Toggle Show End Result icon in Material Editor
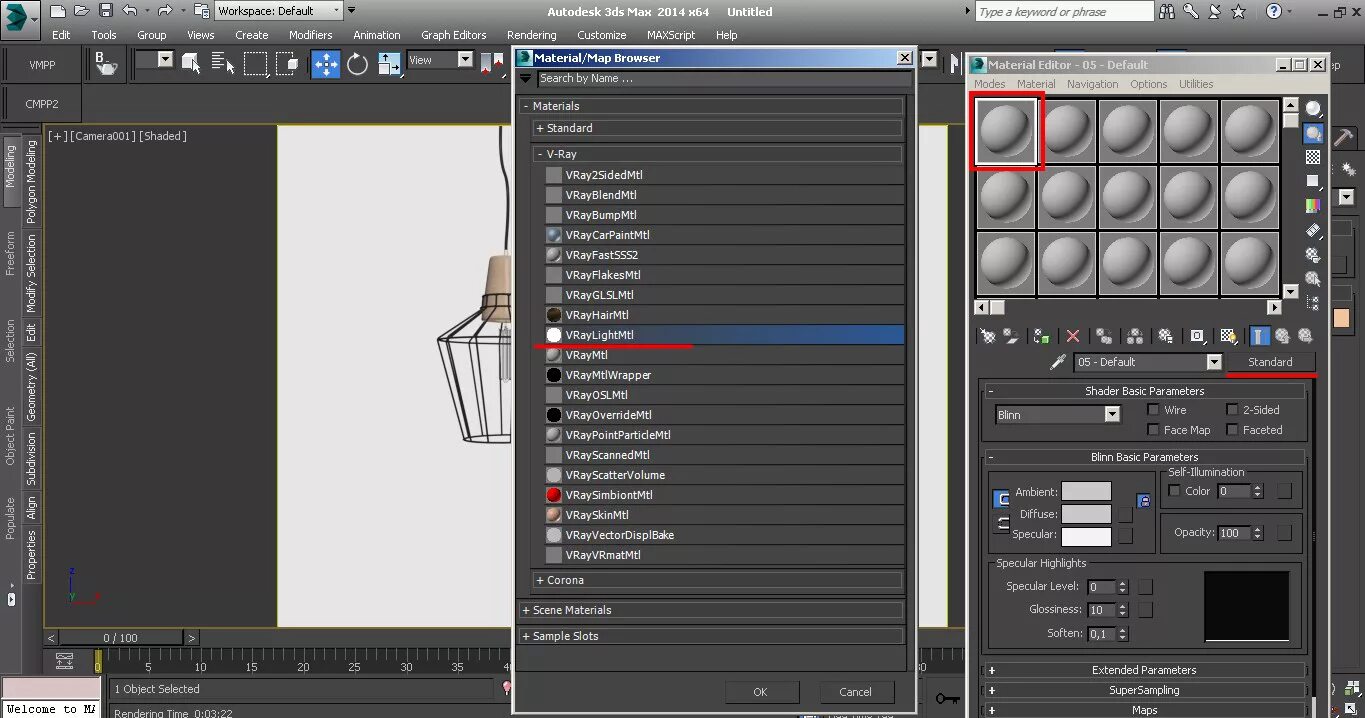The image size is (1365, 718). point(1260,337)
